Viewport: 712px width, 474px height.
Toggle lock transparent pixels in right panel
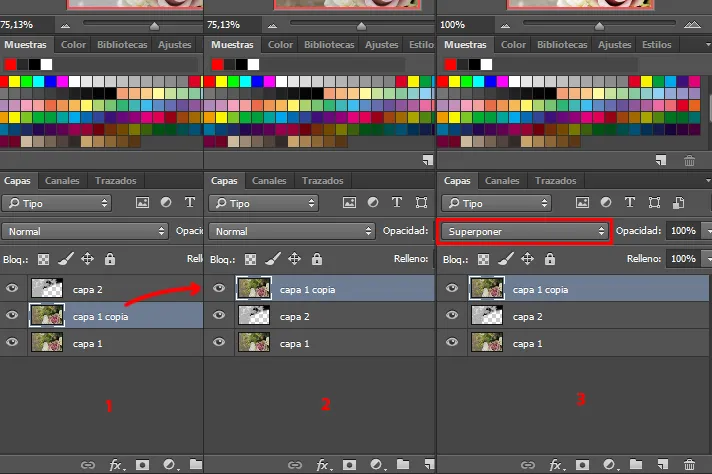(484, 259)
